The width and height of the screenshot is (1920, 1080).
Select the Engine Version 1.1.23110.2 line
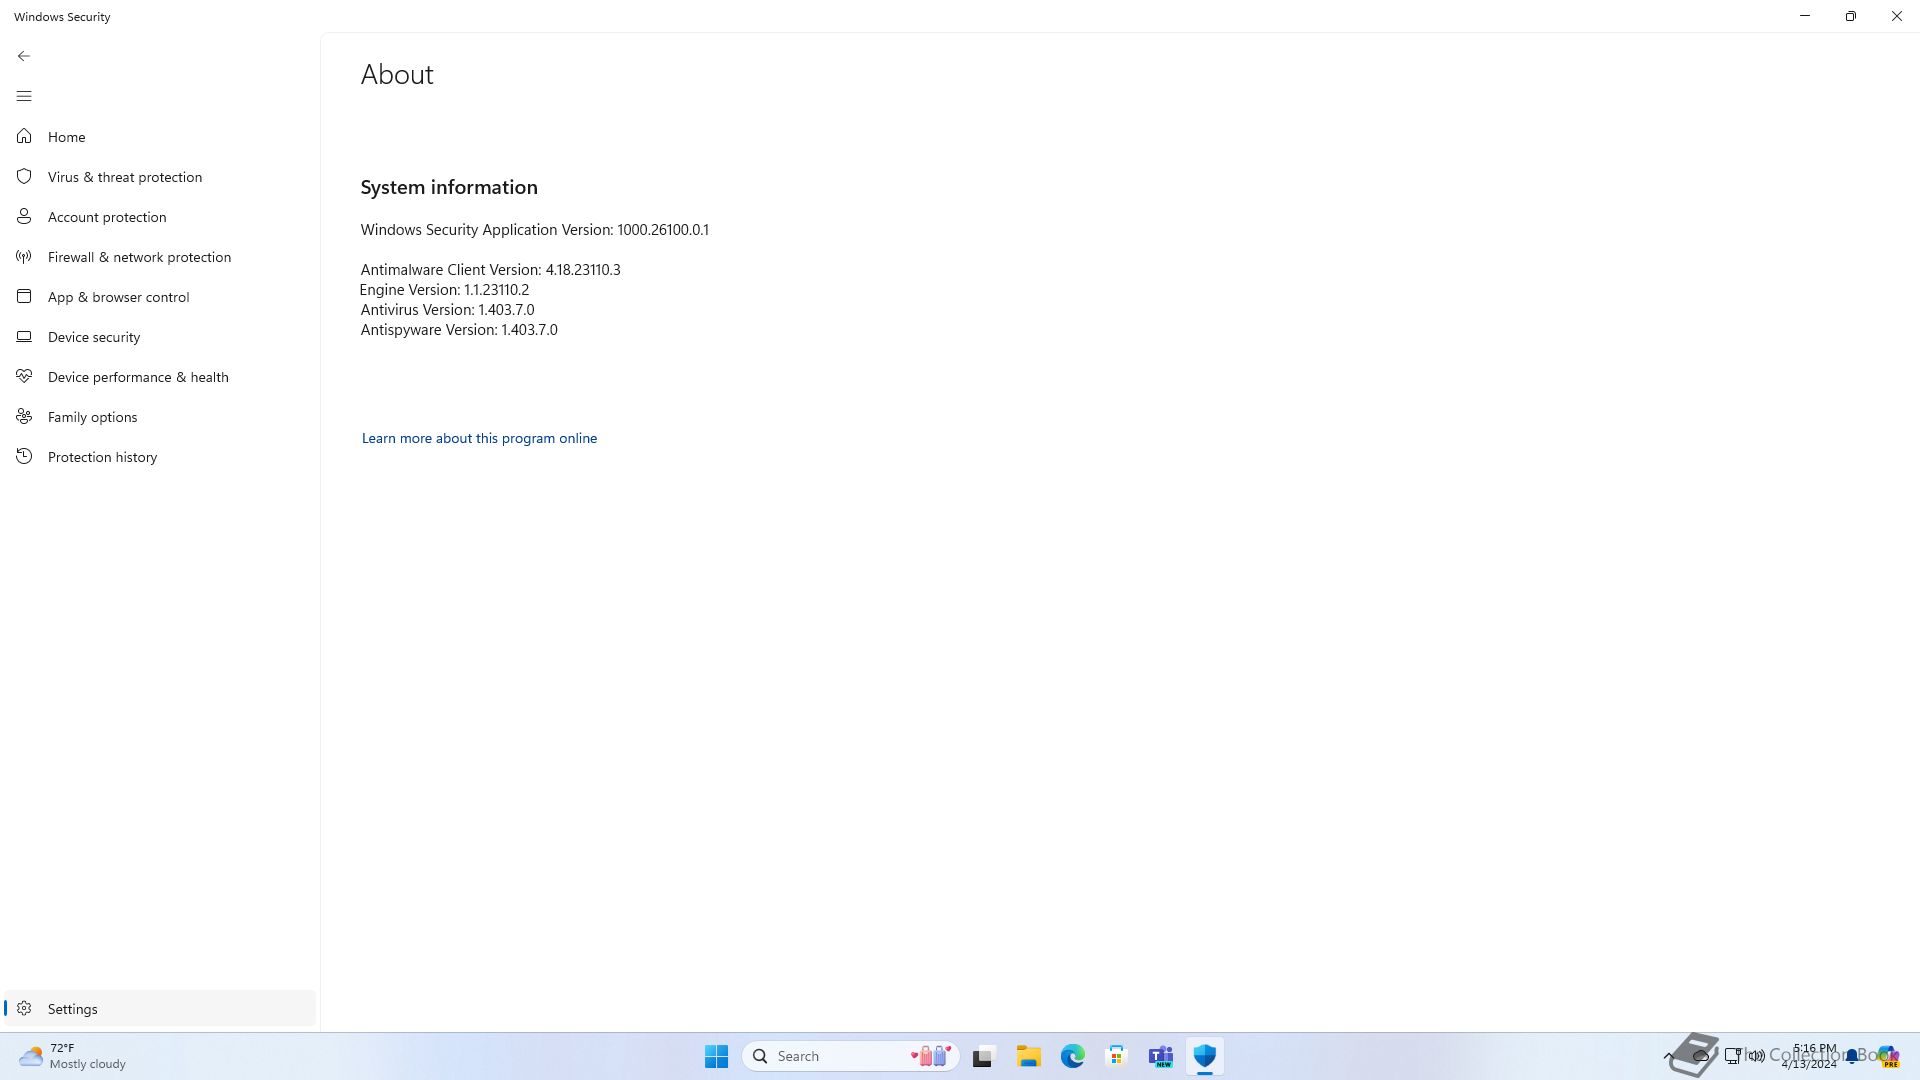tap(444, 290)
